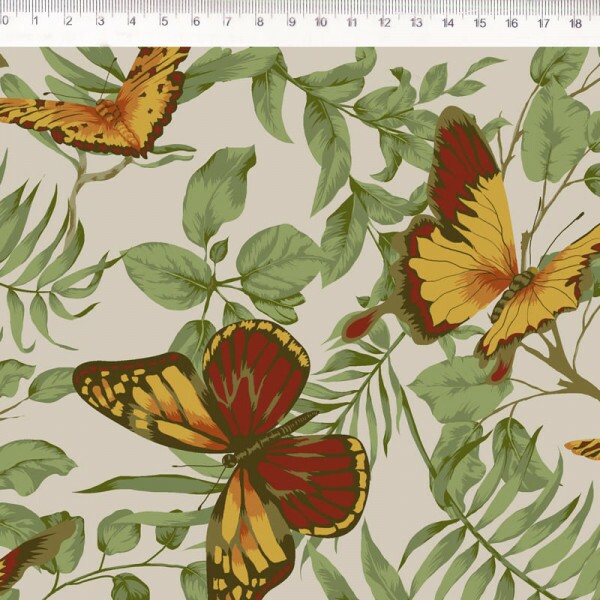
Task: Select the center butterfly's striped left forewing
Action: (x=150, y=400)
